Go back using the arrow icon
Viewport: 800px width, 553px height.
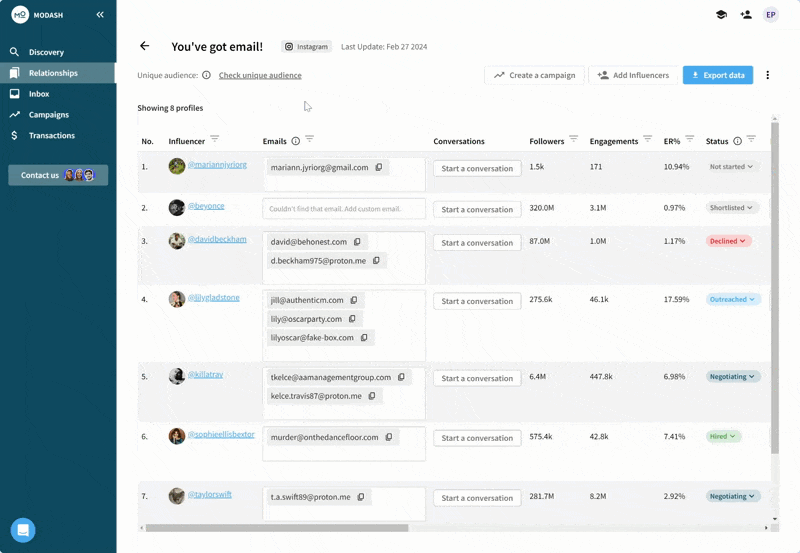coord(144,46)
